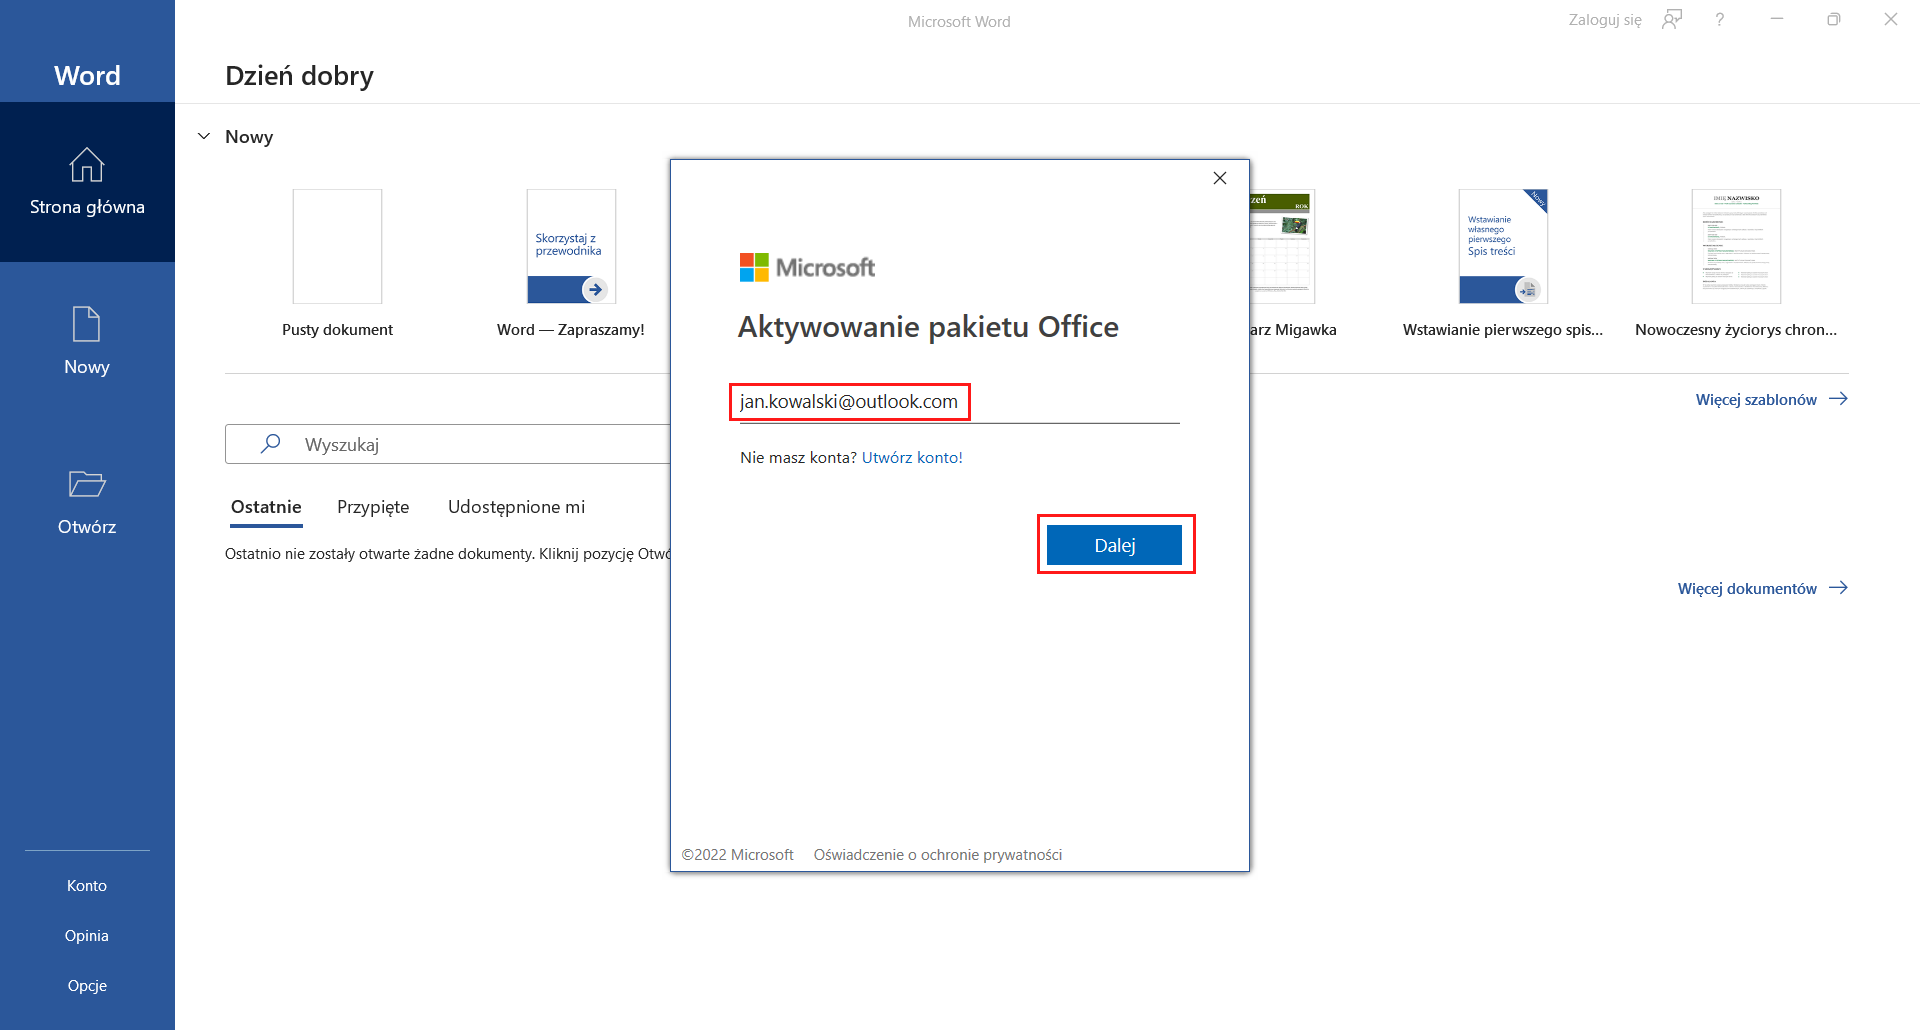Screen dimensions: 1920x1030
Task: Click the search magnifier icon
Action: [x=270, y=444]
